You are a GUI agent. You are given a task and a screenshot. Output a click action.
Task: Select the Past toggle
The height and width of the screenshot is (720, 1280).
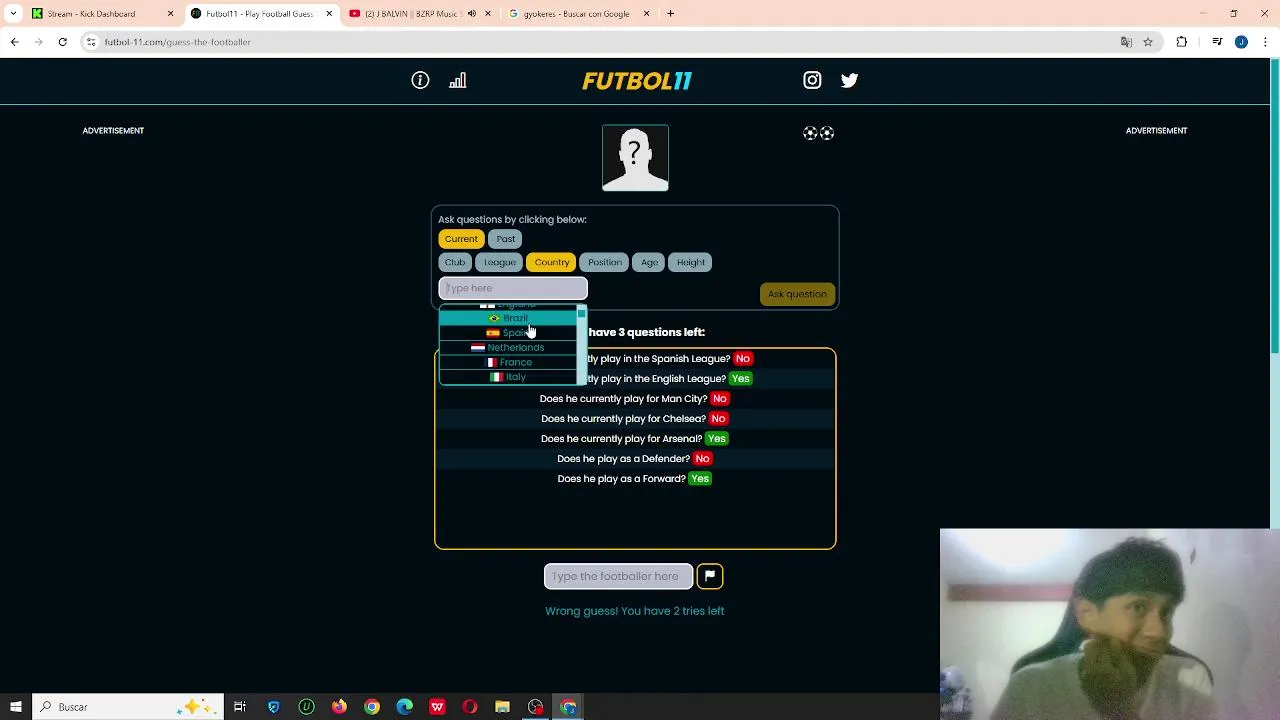tap(506, 239)
